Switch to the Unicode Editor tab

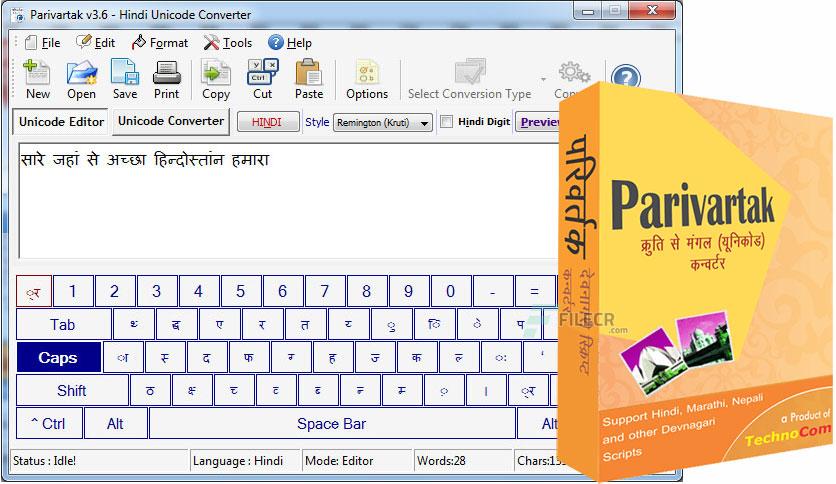pyautogui.click(x=61, y=122)
